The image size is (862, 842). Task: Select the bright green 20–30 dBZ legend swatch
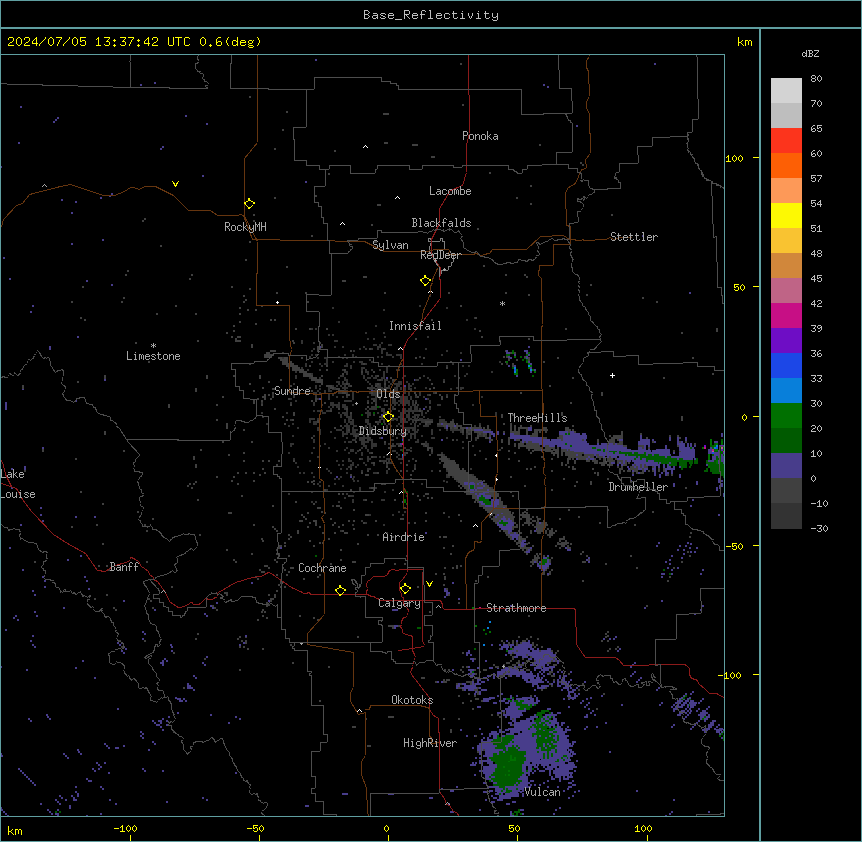point(786,416)
